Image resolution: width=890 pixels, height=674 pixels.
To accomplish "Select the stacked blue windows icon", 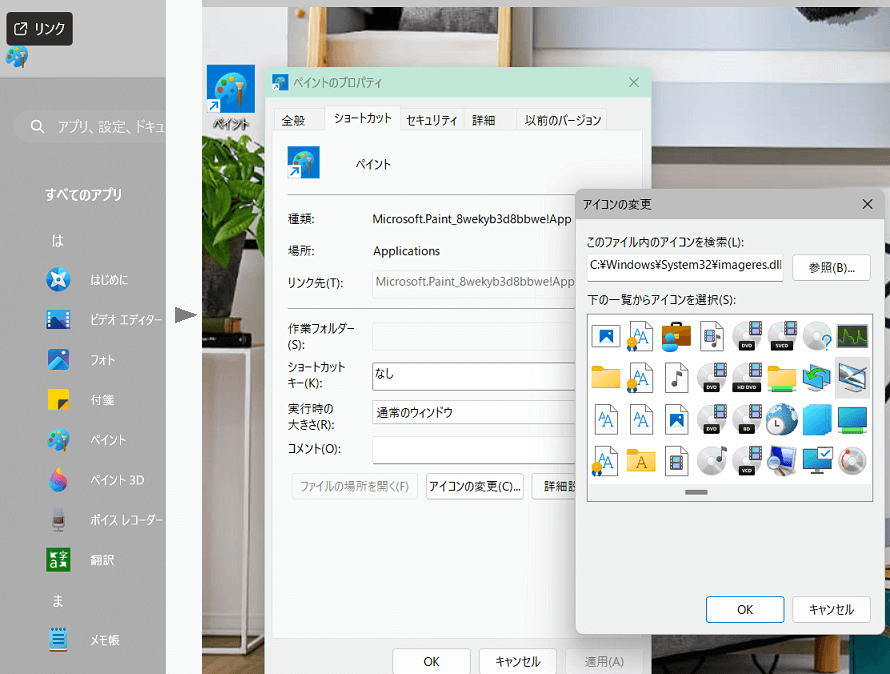I will point(817,420).
